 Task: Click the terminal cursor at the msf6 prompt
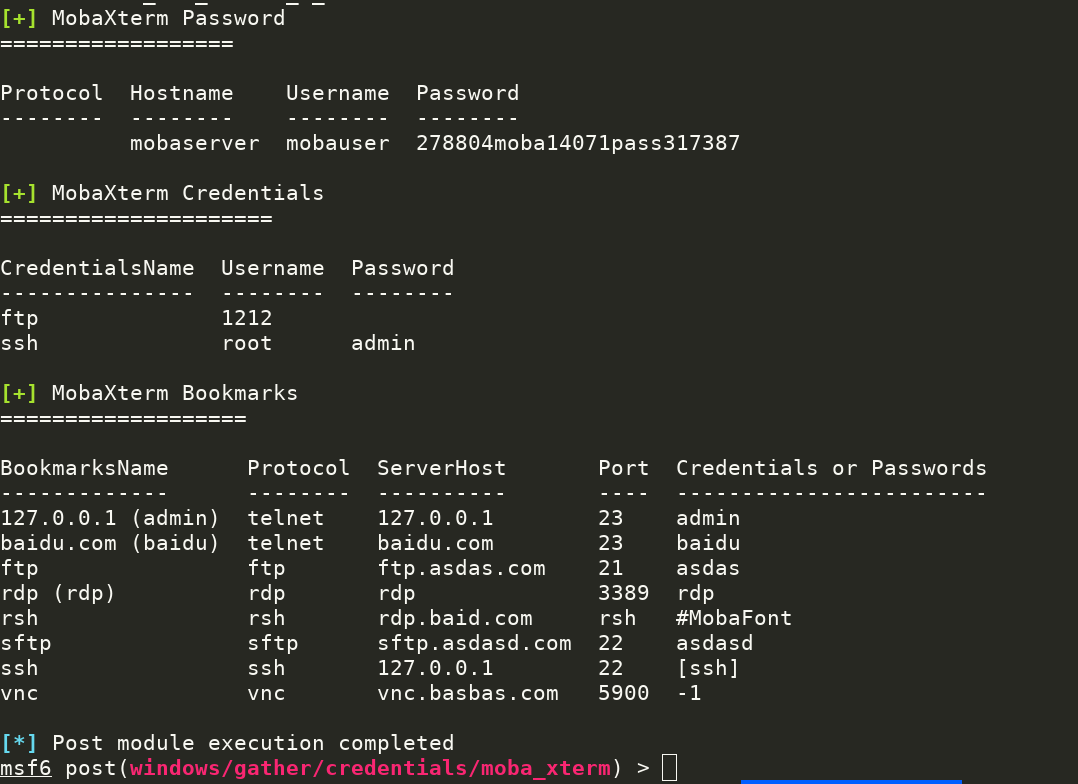pos(669,768)
